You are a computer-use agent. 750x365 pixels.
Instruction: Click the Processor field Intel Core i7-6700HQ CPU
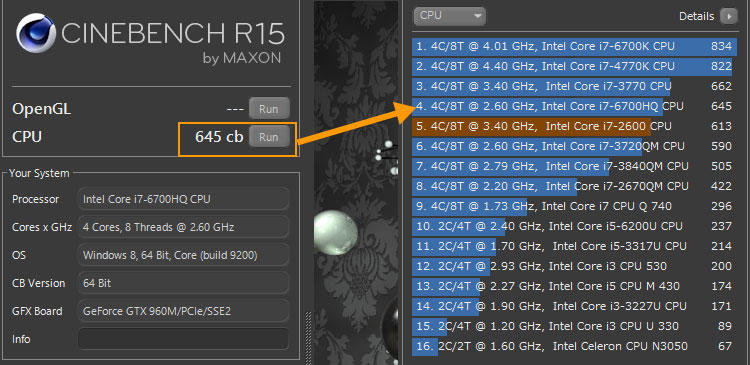pos(183,199)
